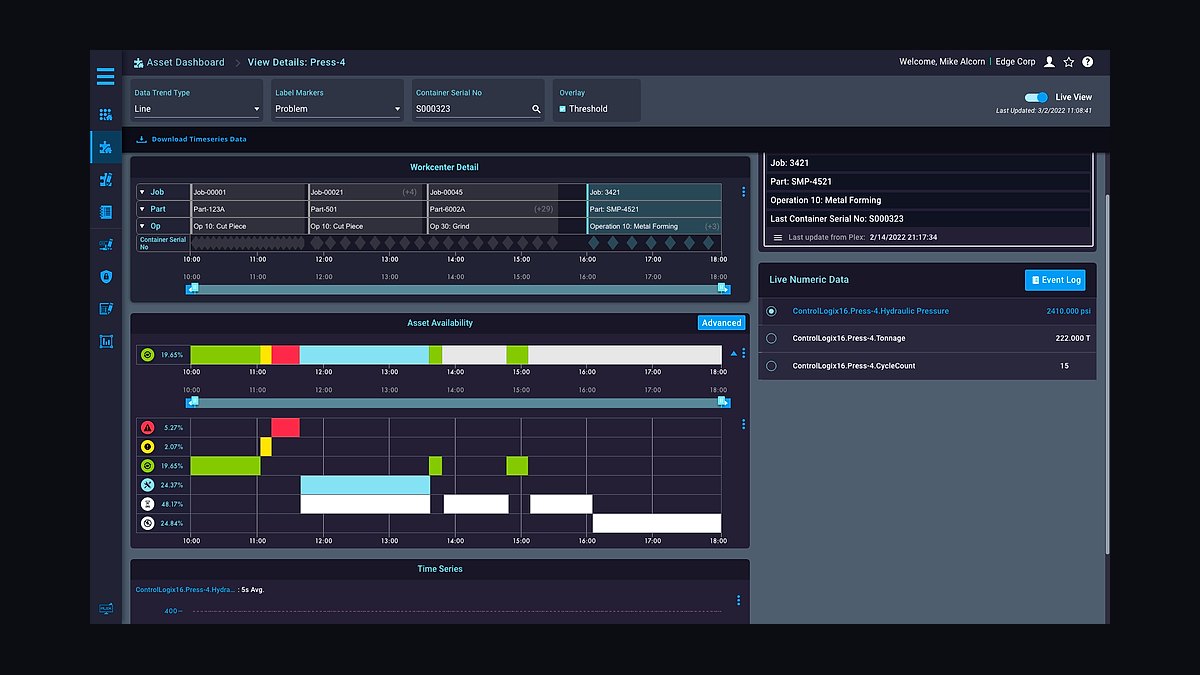Click ControlLogix16.Press-4.Hydraulic Pressure link
The width and height of the screenshot is (1200, 675).
pyautogui.click(x=871, y=311)
